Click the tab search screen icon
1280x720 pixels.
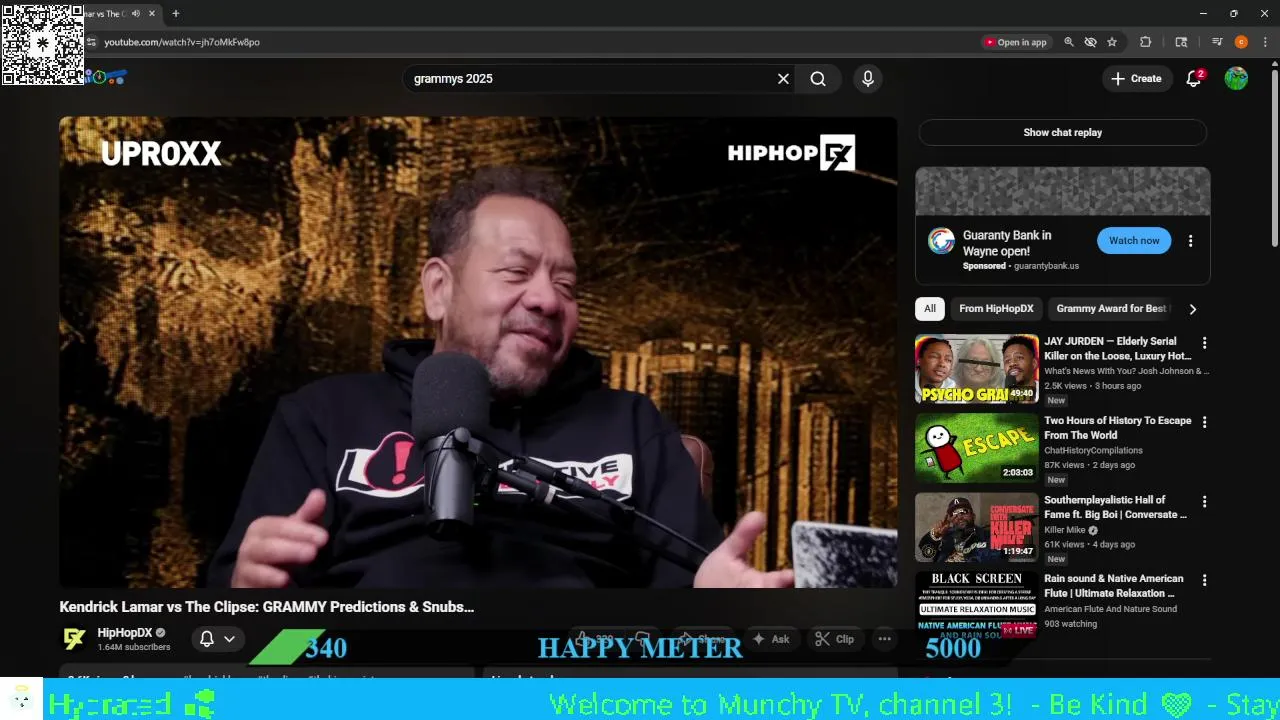click(1181, 42)
